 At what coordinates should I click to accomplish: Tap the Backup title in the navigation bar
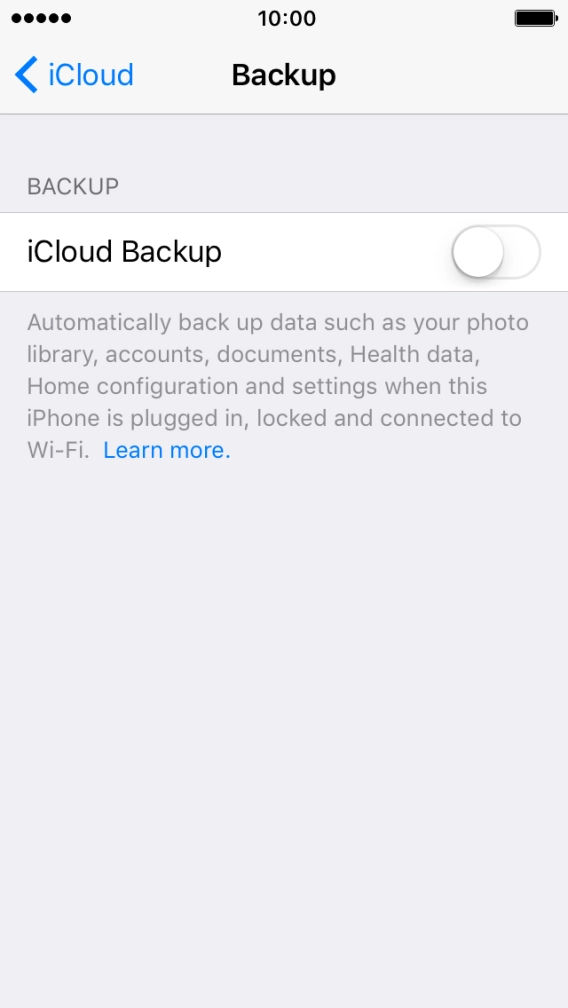283,75
